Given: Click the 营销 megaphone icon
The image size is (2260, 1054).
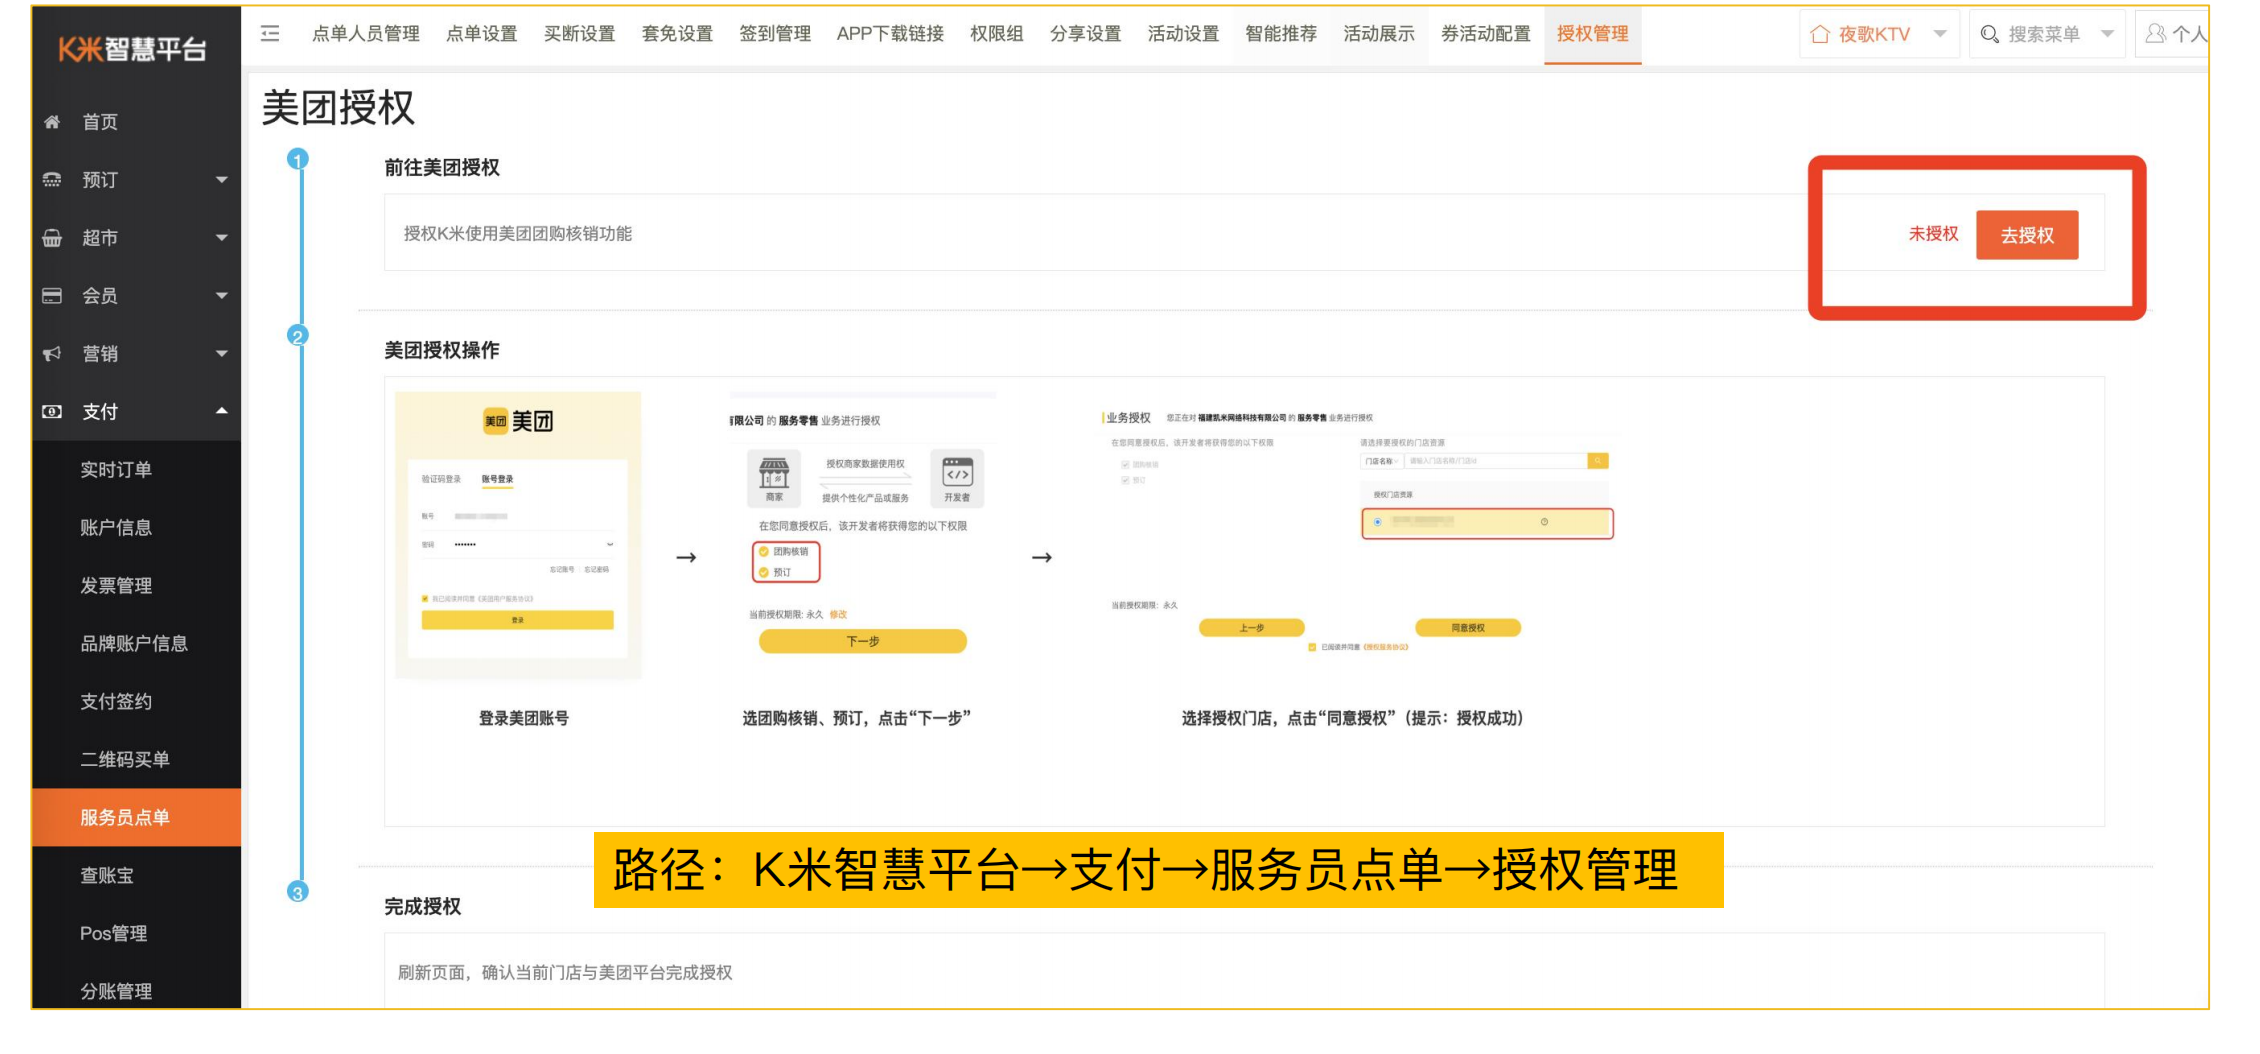Looking at the screenshot, I should 52,354.
